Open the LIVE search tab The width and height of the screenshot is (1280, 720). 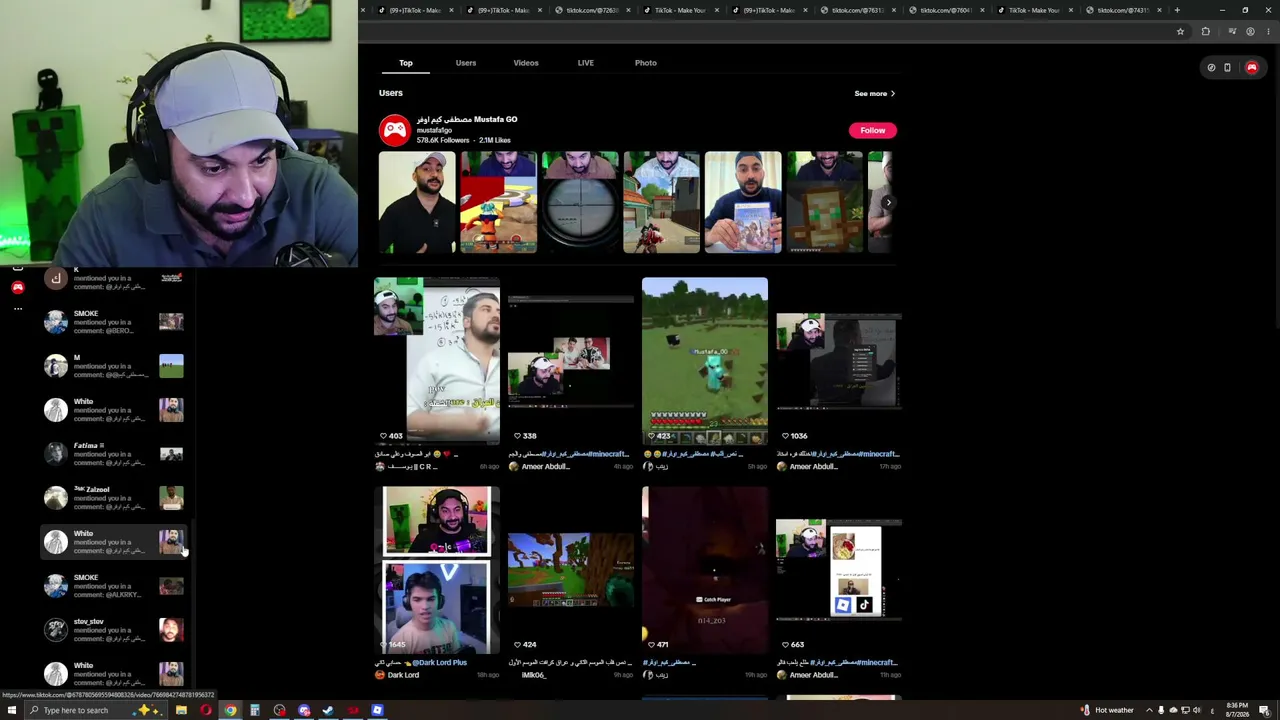coord(586,63)
